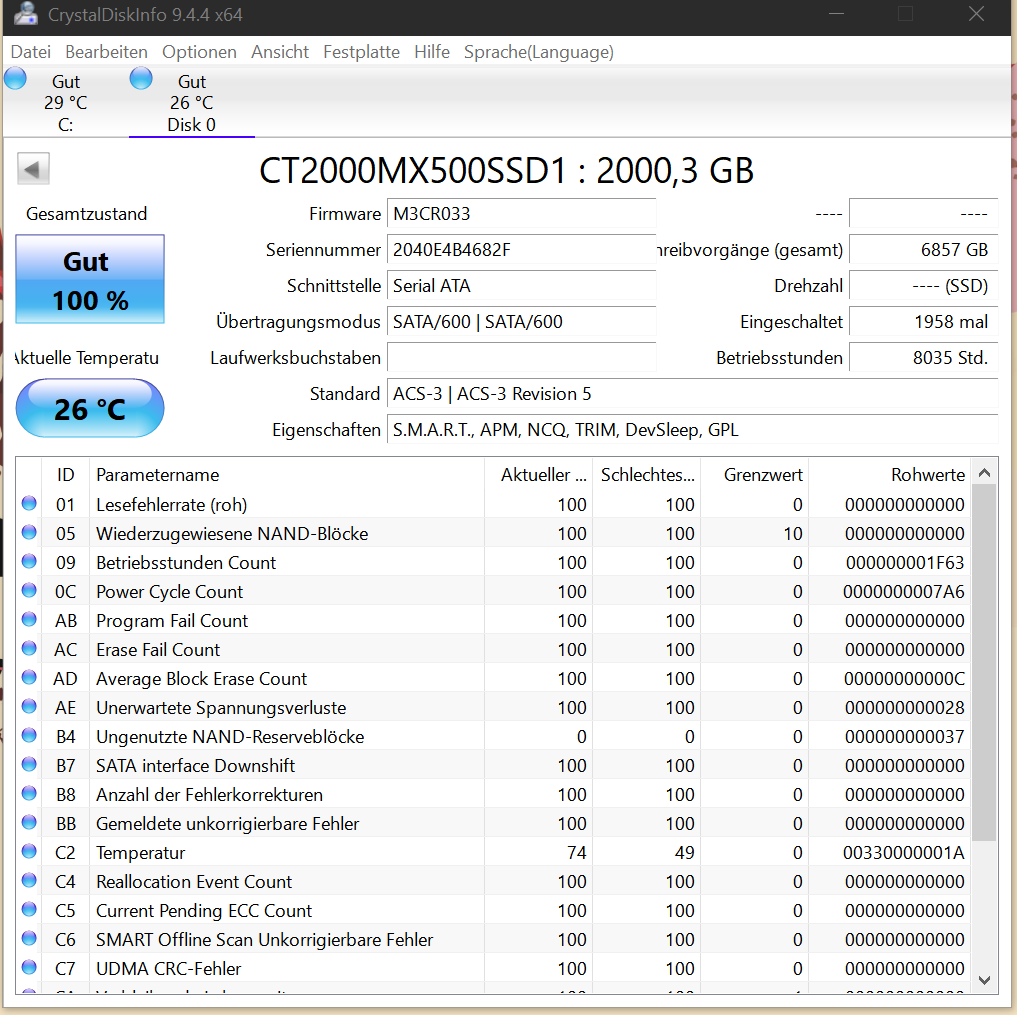Open the Bearbeiten menu
This screenshot has height=1015, width=1017.
pyautogui.click(x=106, y=52)
